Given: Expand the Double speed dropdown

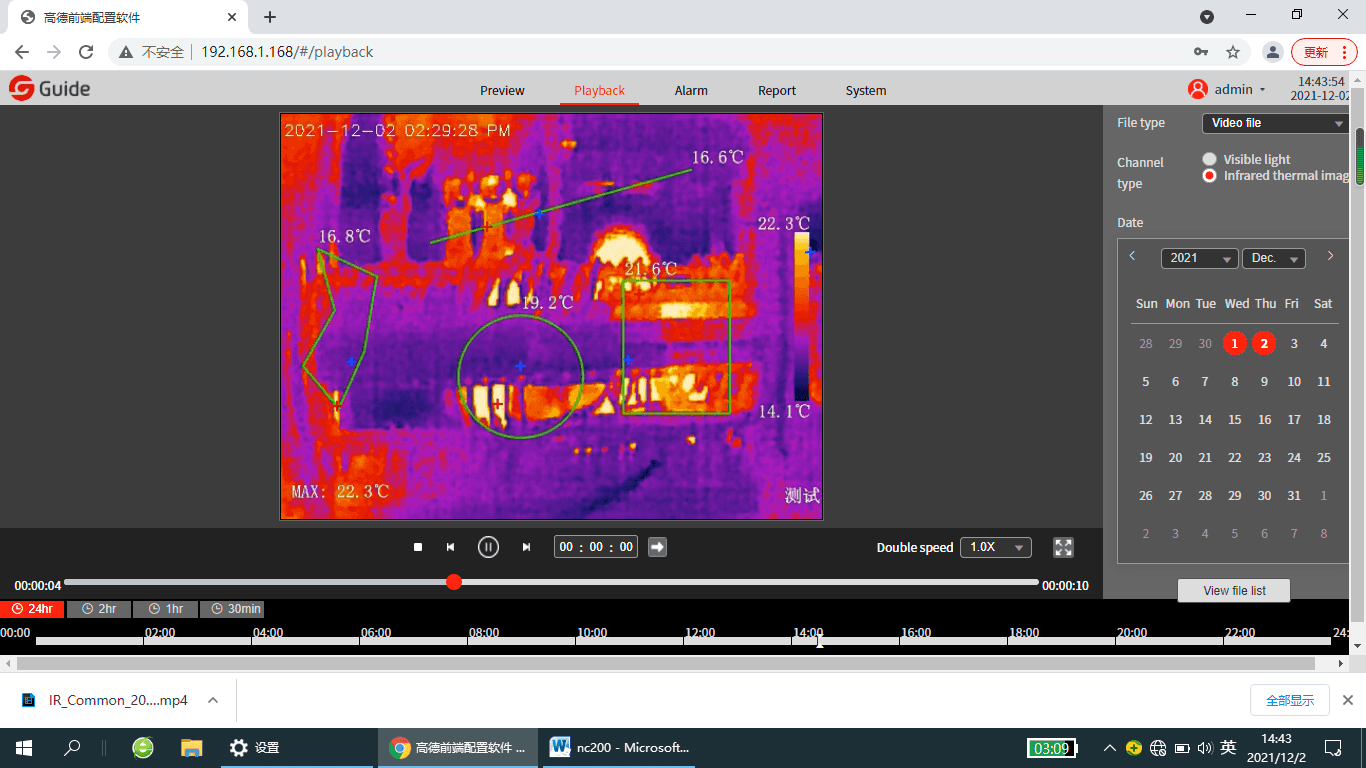Looking at the screenshot, I should tap(995, 547).
